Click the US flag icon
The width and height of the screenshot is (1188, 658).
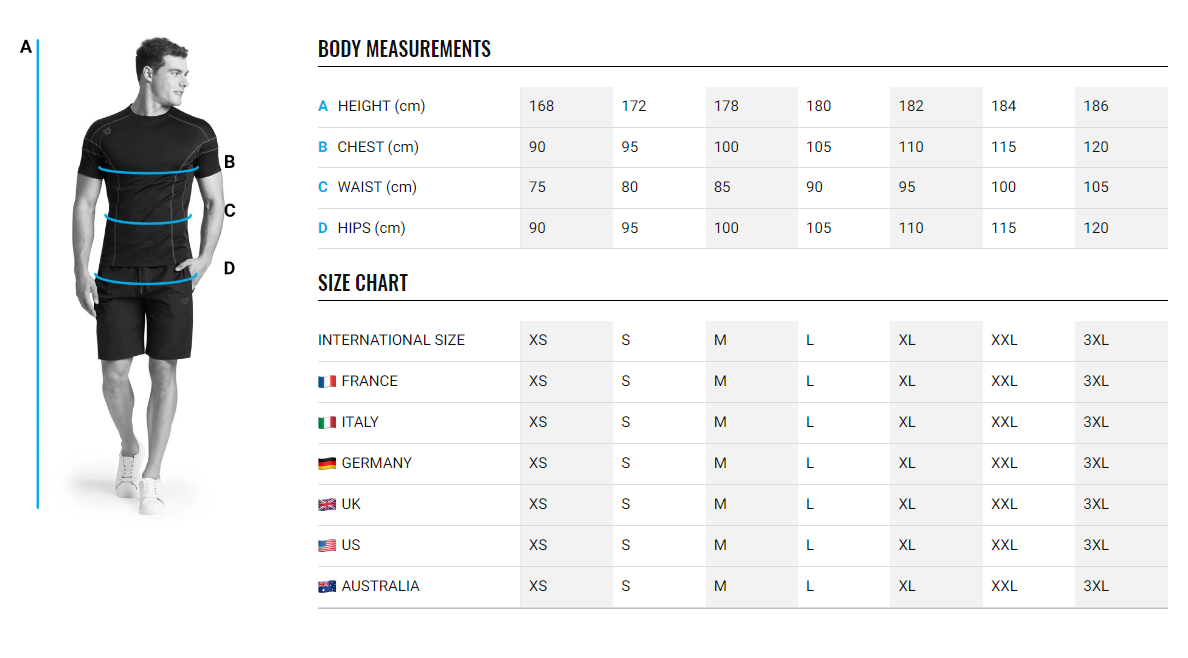(x=326, y=545)
